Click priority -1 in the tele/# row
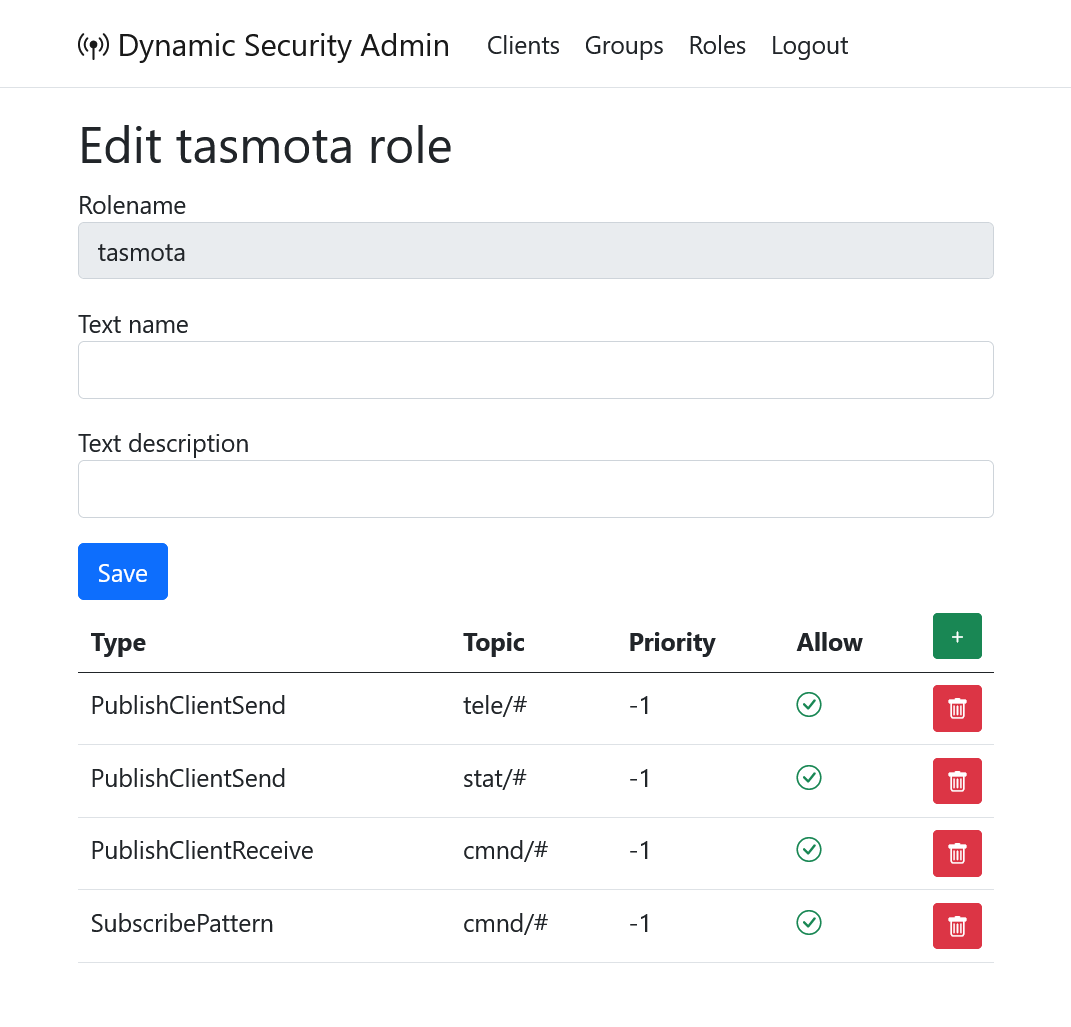 (639, 705)
